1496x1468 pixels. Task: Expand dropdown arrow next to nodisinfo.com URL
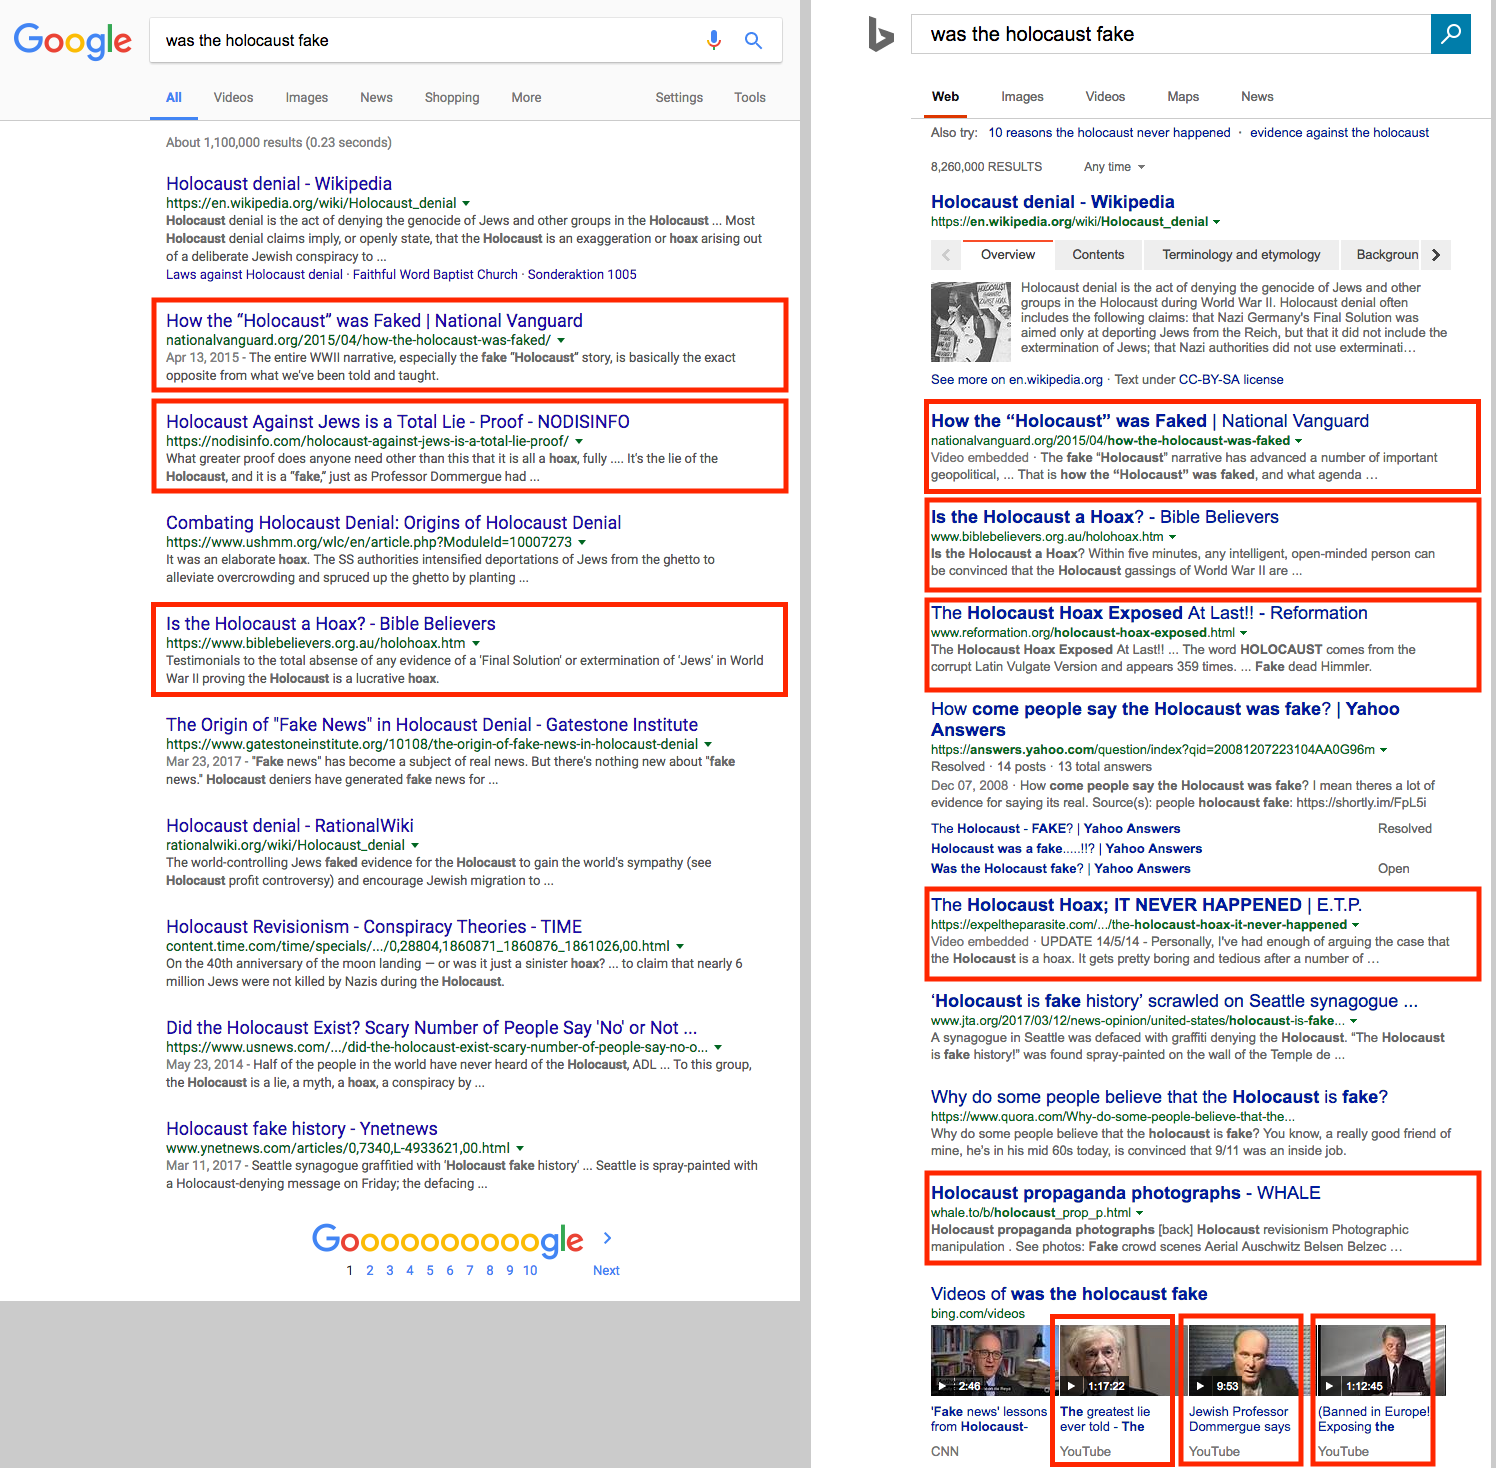tap(579, 441)
